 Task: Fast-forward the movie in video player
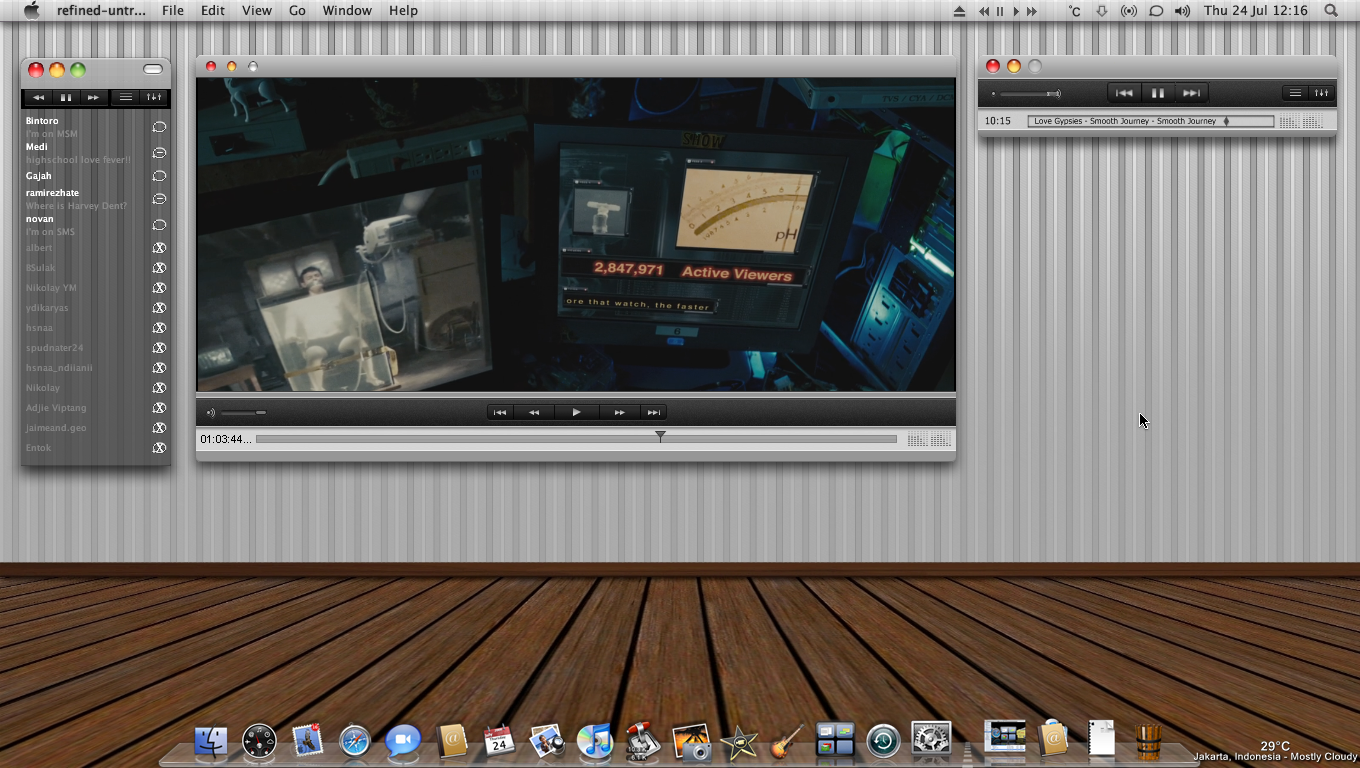click(619, 412)
